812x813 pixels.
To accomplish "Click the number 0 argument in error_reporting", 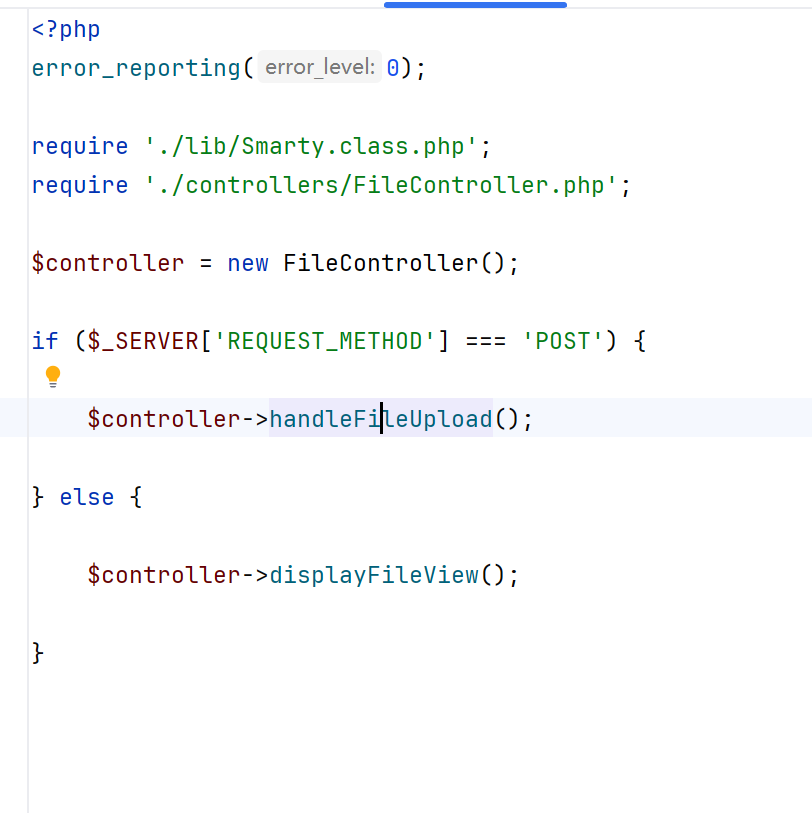I will (x=393, y=68).
